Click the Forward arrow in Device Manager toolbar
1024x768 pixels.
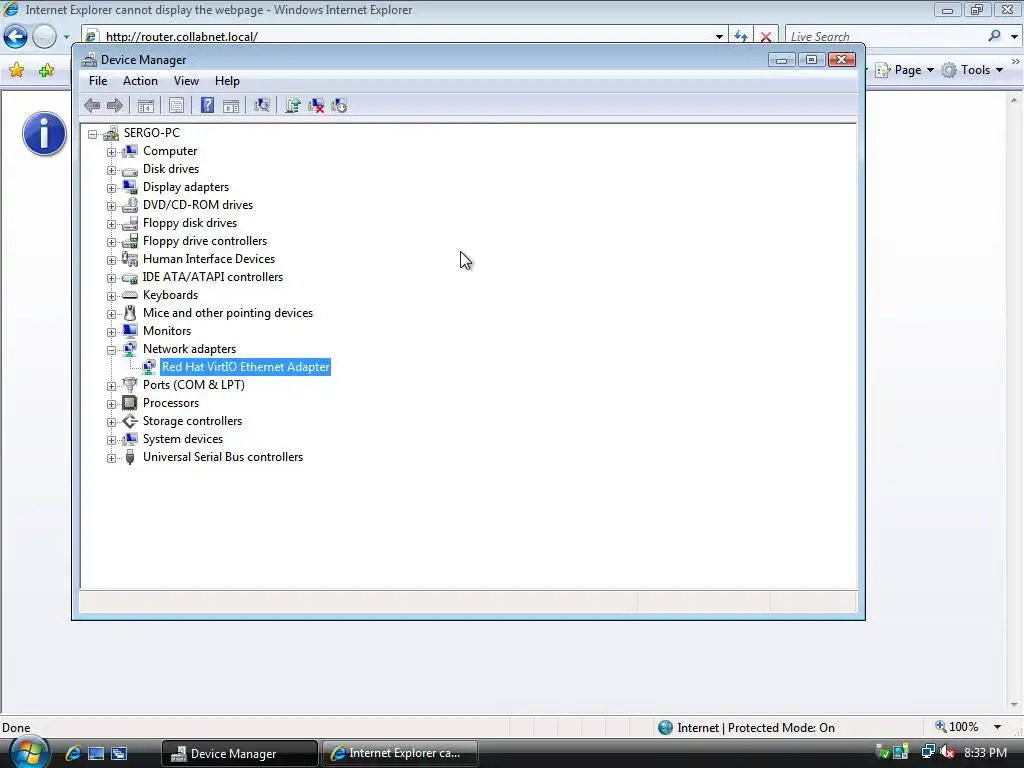(115, 105)
